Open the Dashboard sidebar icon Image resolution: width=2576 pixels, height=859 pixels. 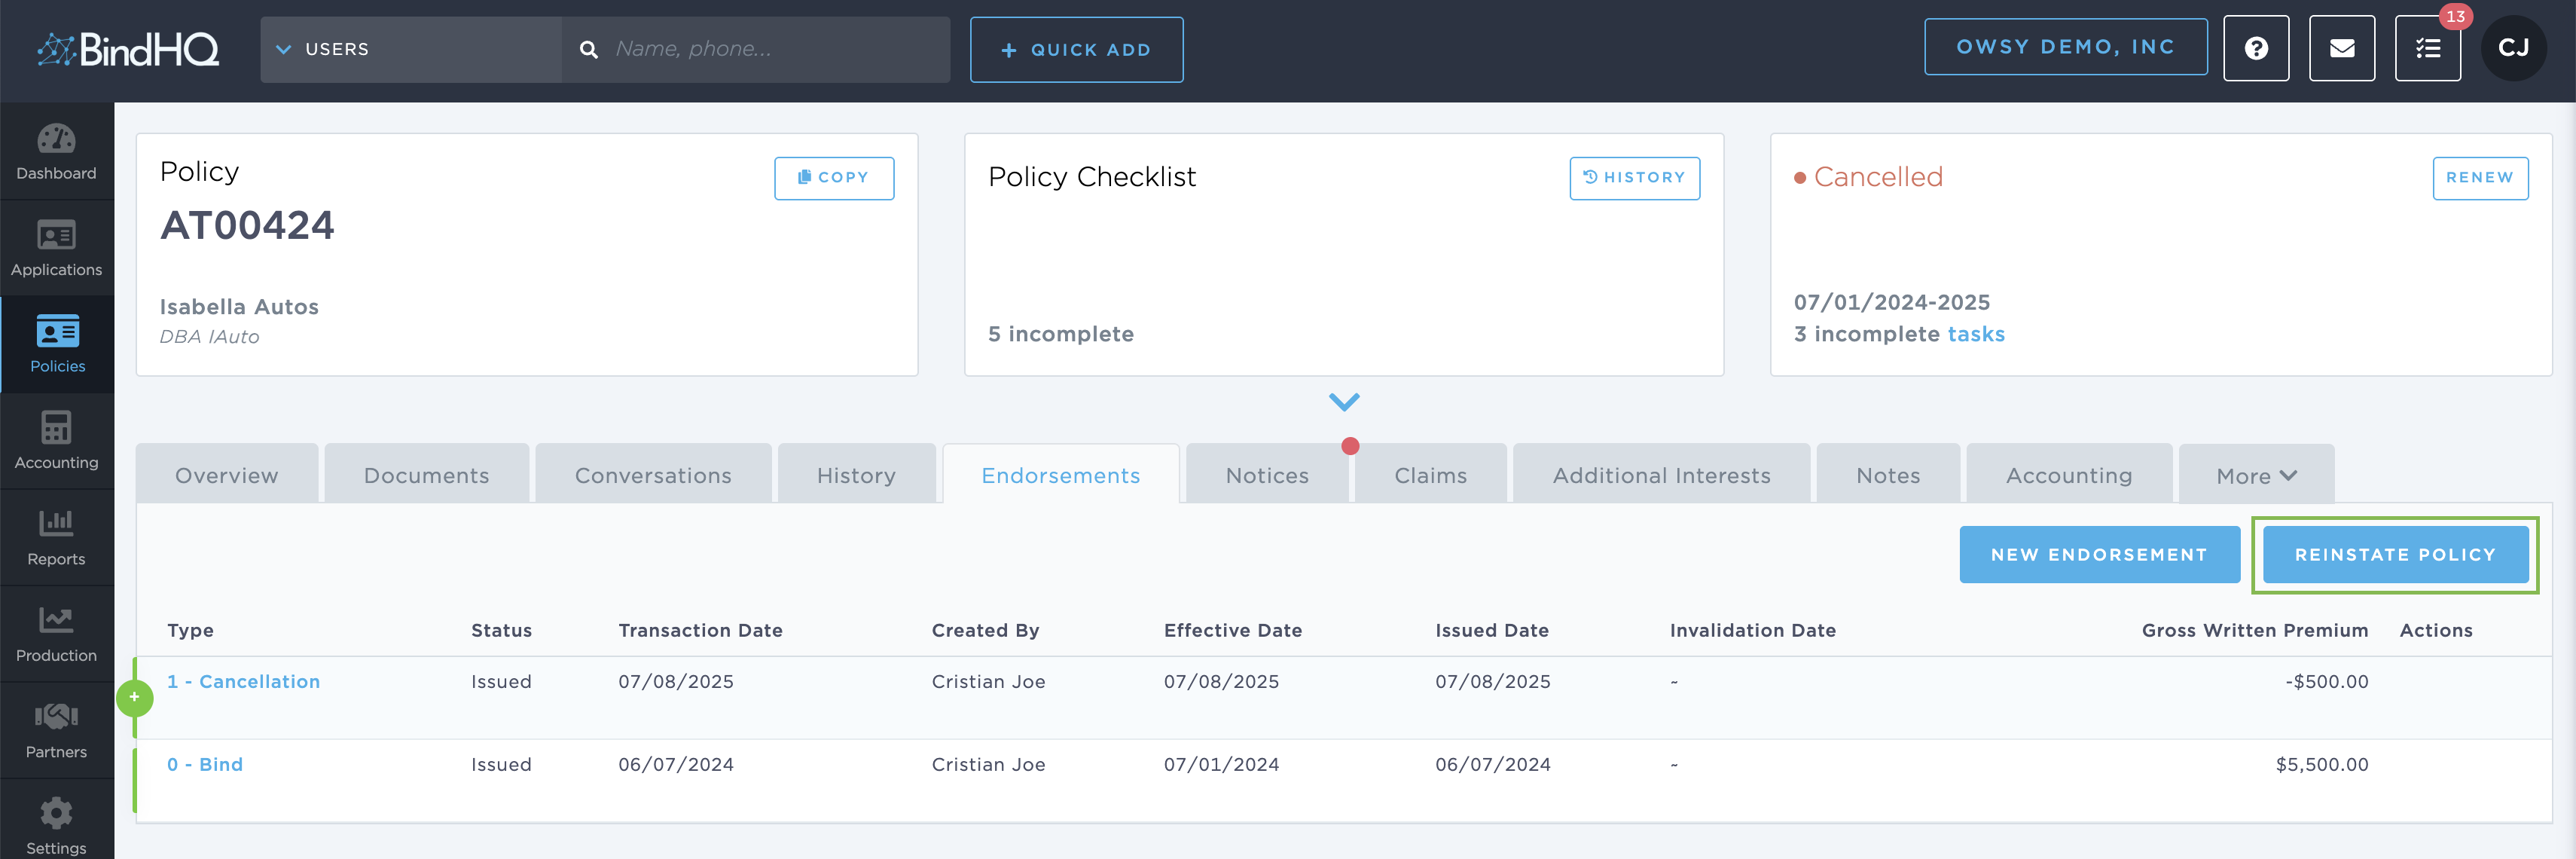point(56,151)
